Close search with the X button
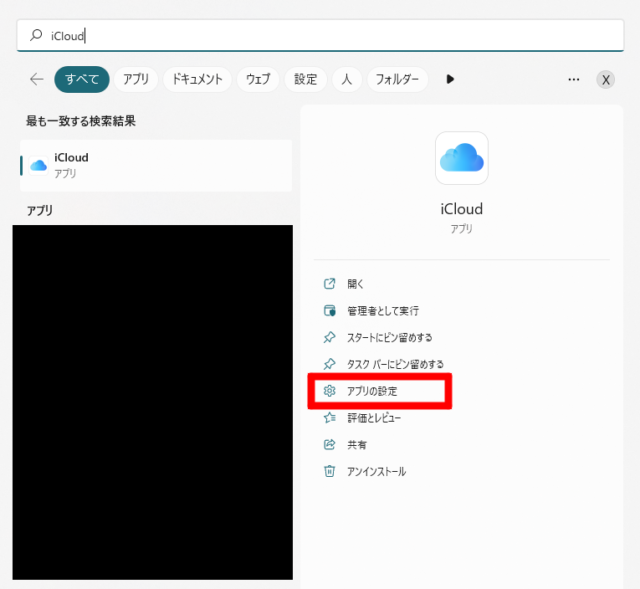 click(606, 80)
